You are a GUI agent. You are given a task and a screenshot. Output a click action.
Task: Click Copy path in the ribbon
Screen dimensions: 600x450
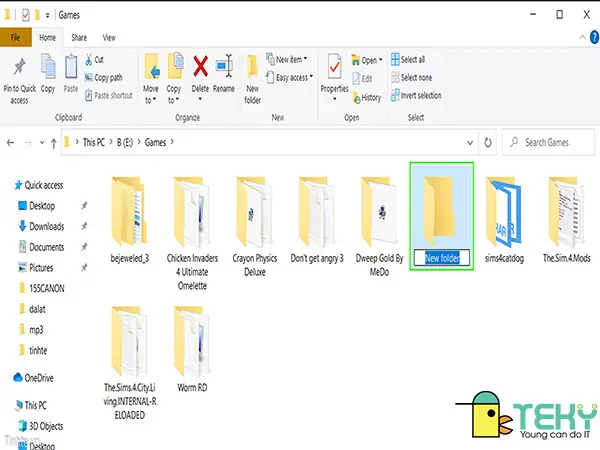click(104, 78)
